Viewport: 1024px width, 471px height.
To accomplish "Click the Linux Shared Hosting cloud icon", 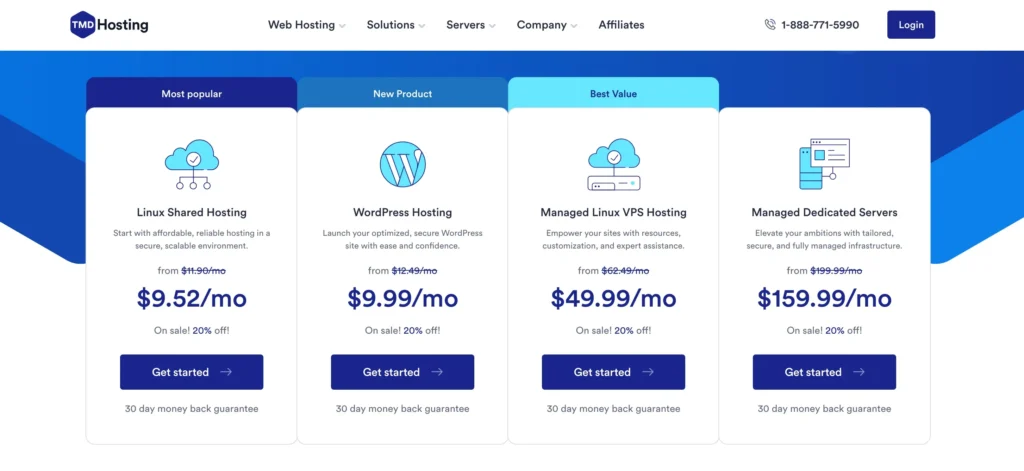I will point(192,165).
